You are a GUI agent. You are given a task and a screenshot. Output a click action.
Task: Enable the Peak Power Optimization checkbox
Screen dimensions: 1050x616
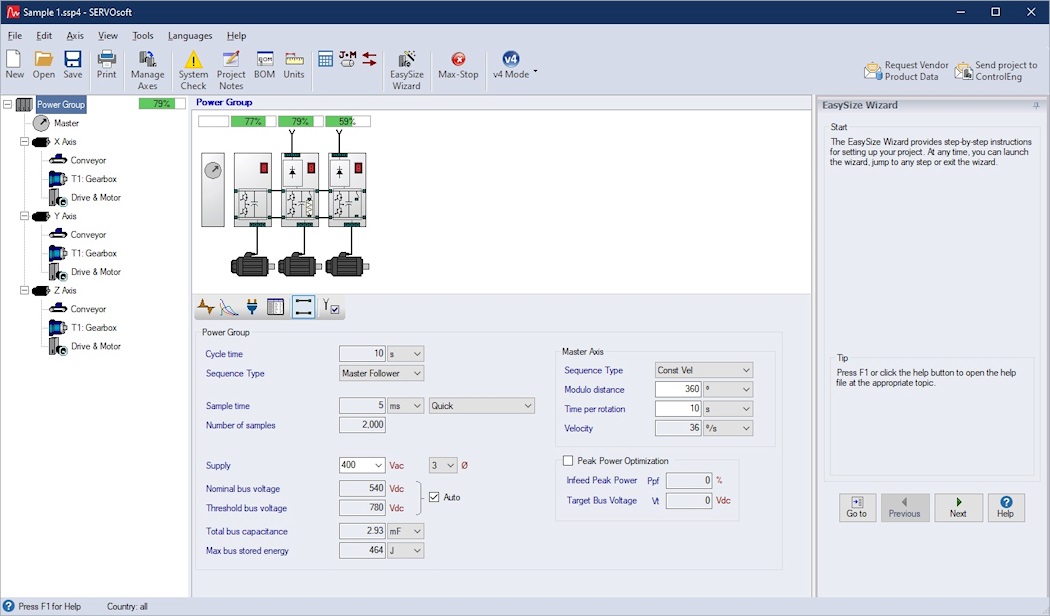tap(568, 461)
